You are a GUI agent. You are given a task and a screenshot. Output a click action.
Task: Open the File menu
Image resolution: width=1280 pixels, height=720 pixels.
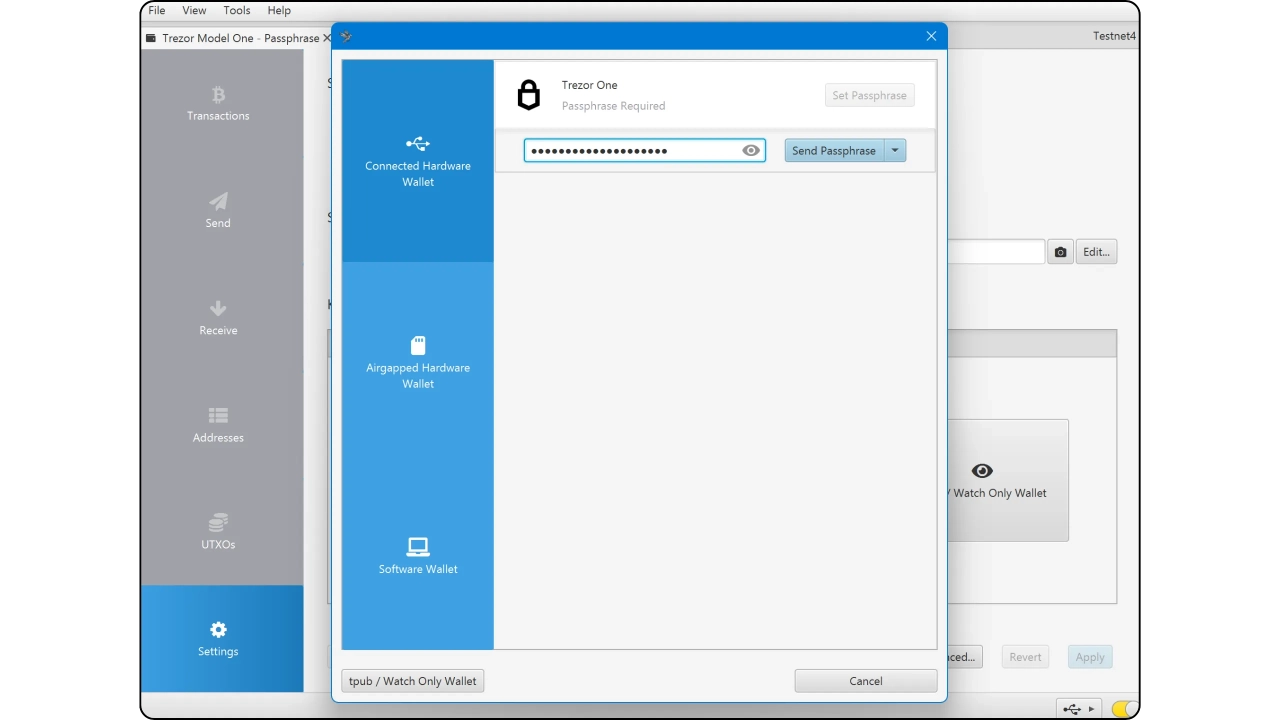[x=157, y=10]
